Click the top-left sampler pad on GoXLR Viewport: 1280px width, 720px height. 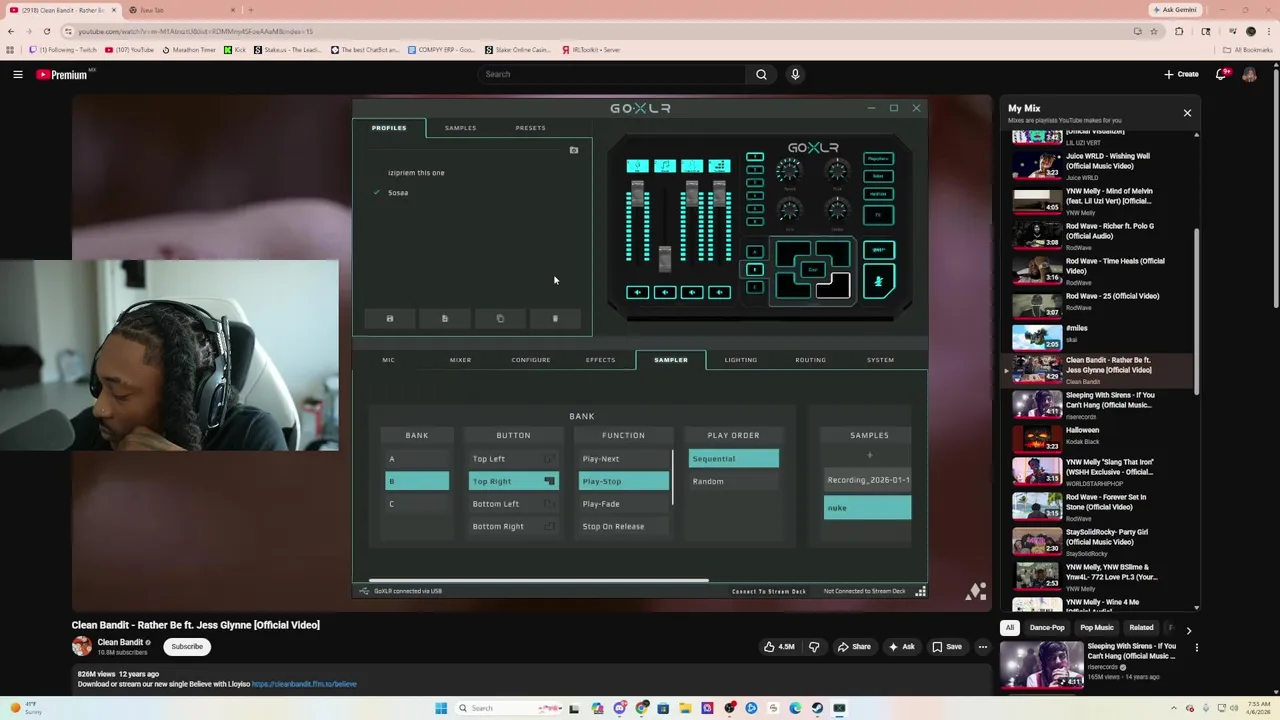(x=793, y=252)
